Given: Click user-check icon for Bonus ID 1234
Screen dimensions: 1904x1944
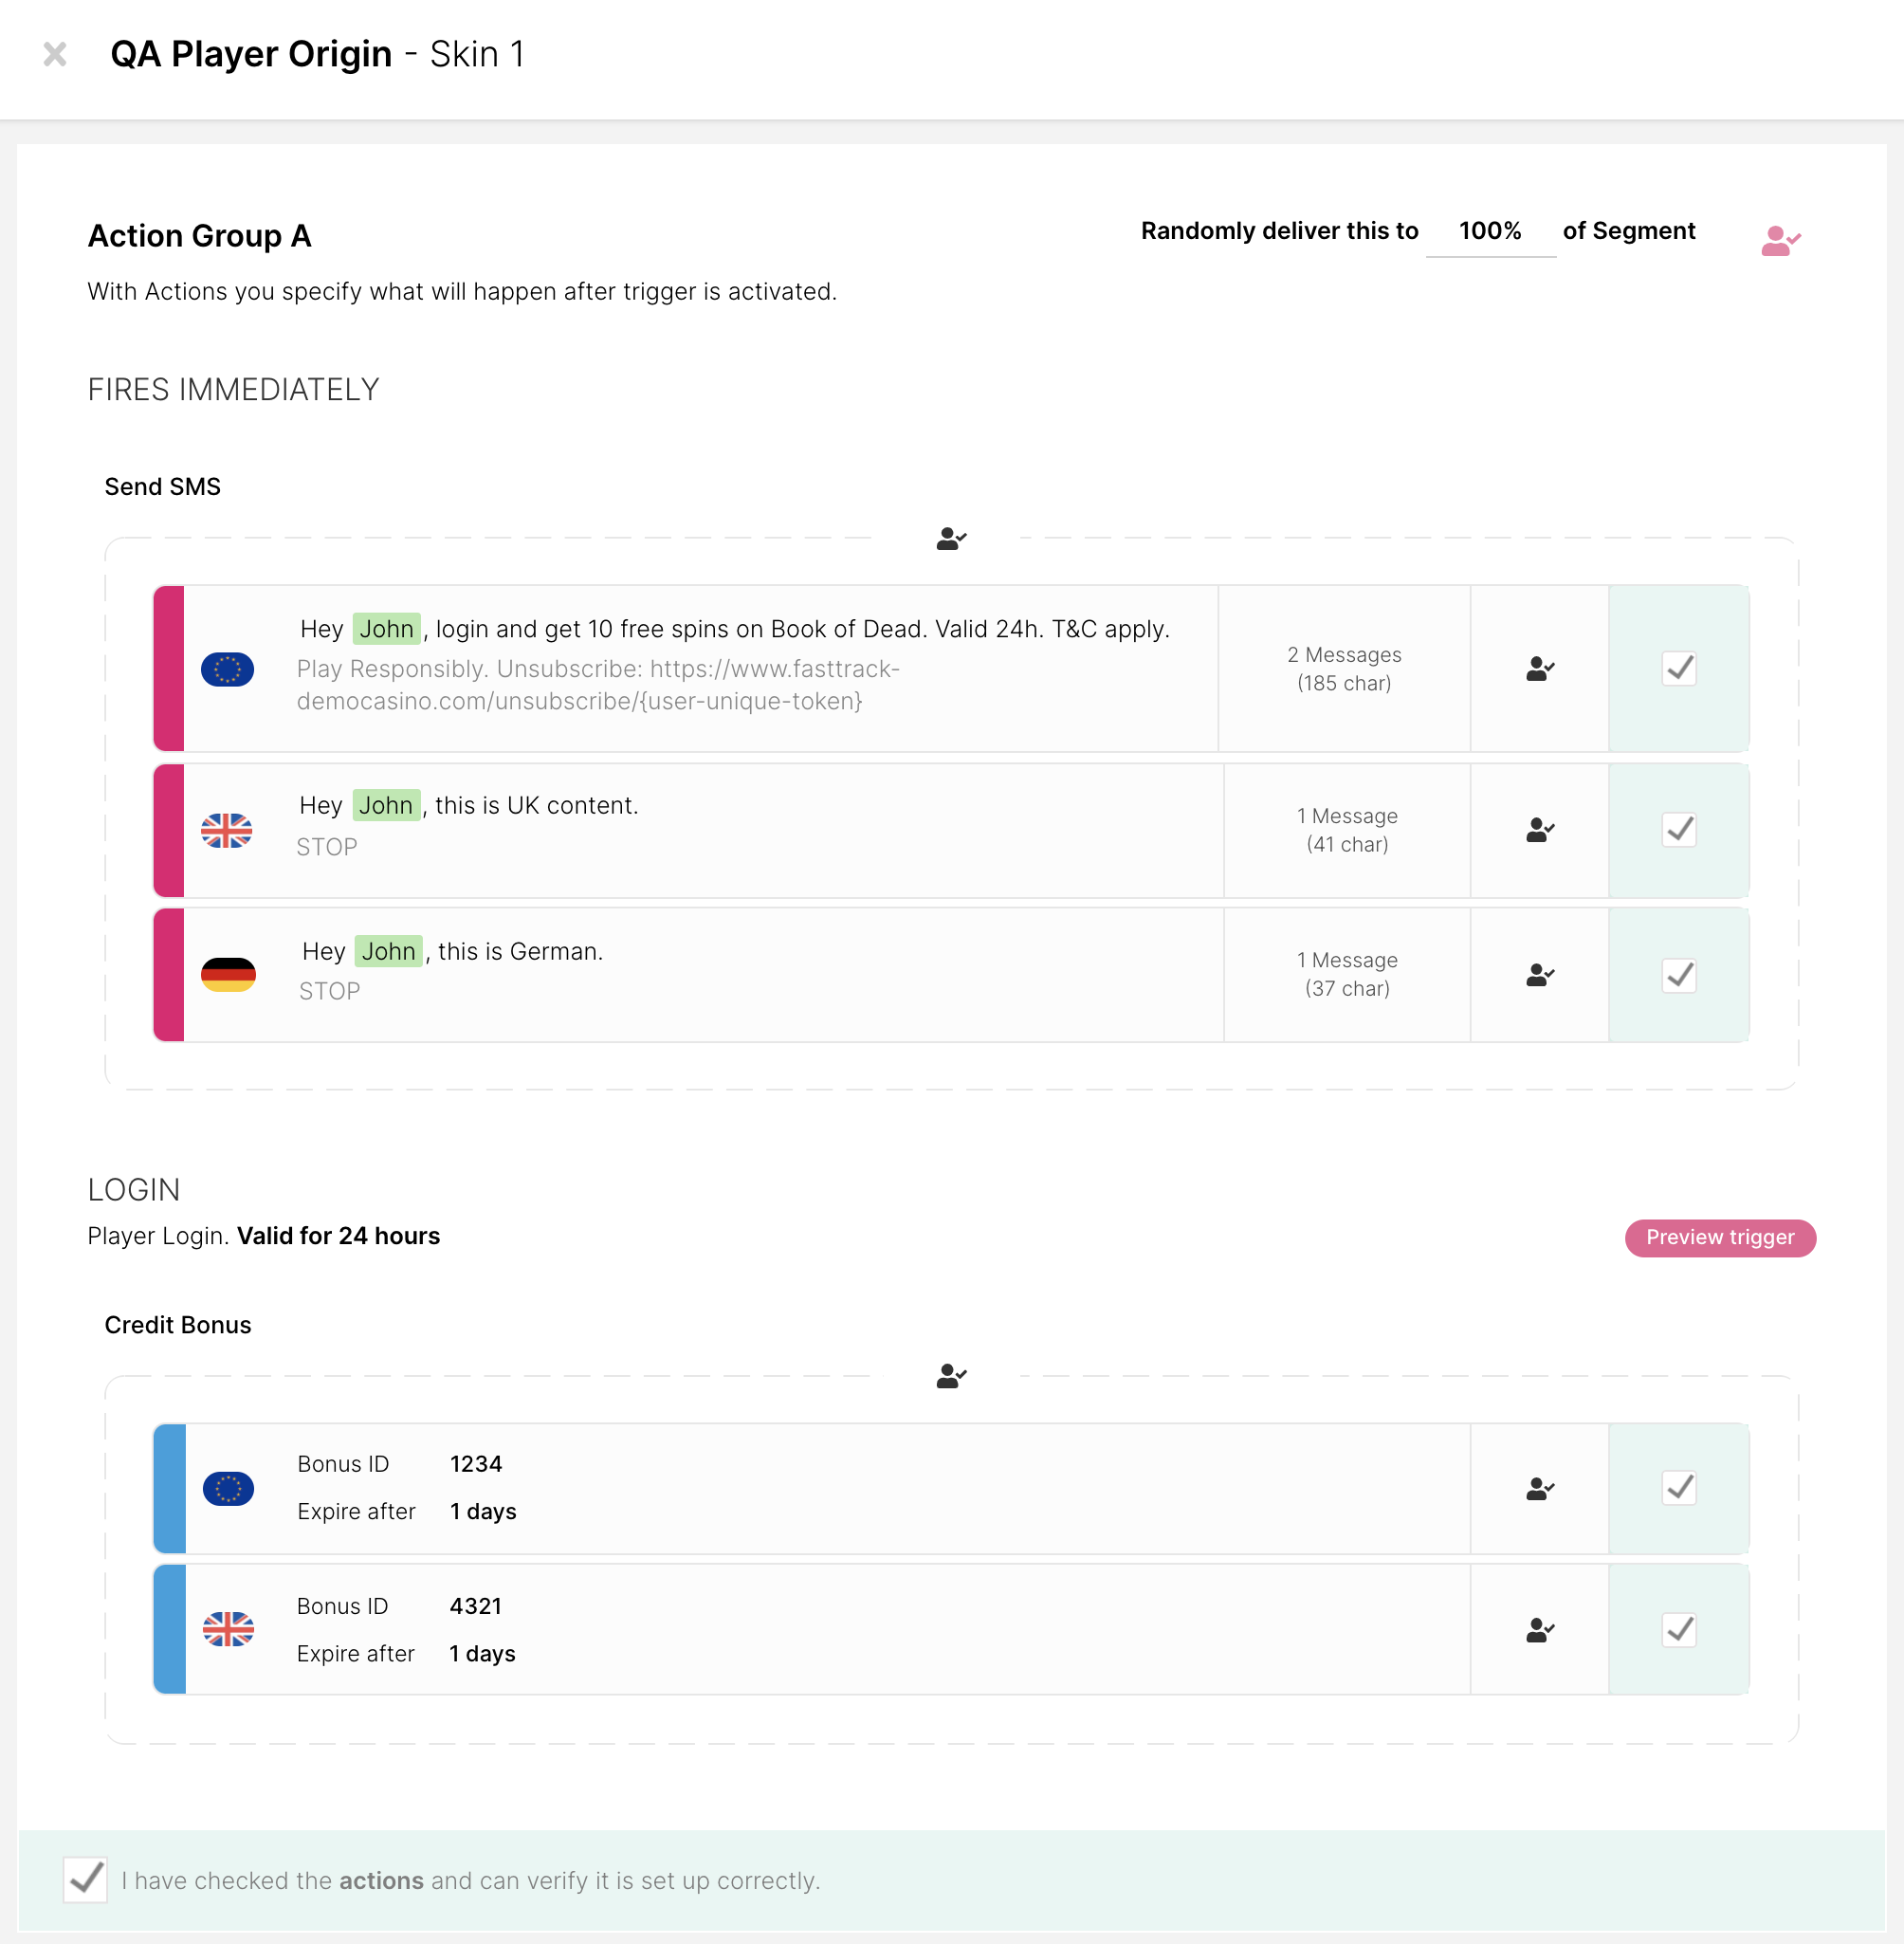Looking at the screenshot, I should click(x=1539, y=1489).
